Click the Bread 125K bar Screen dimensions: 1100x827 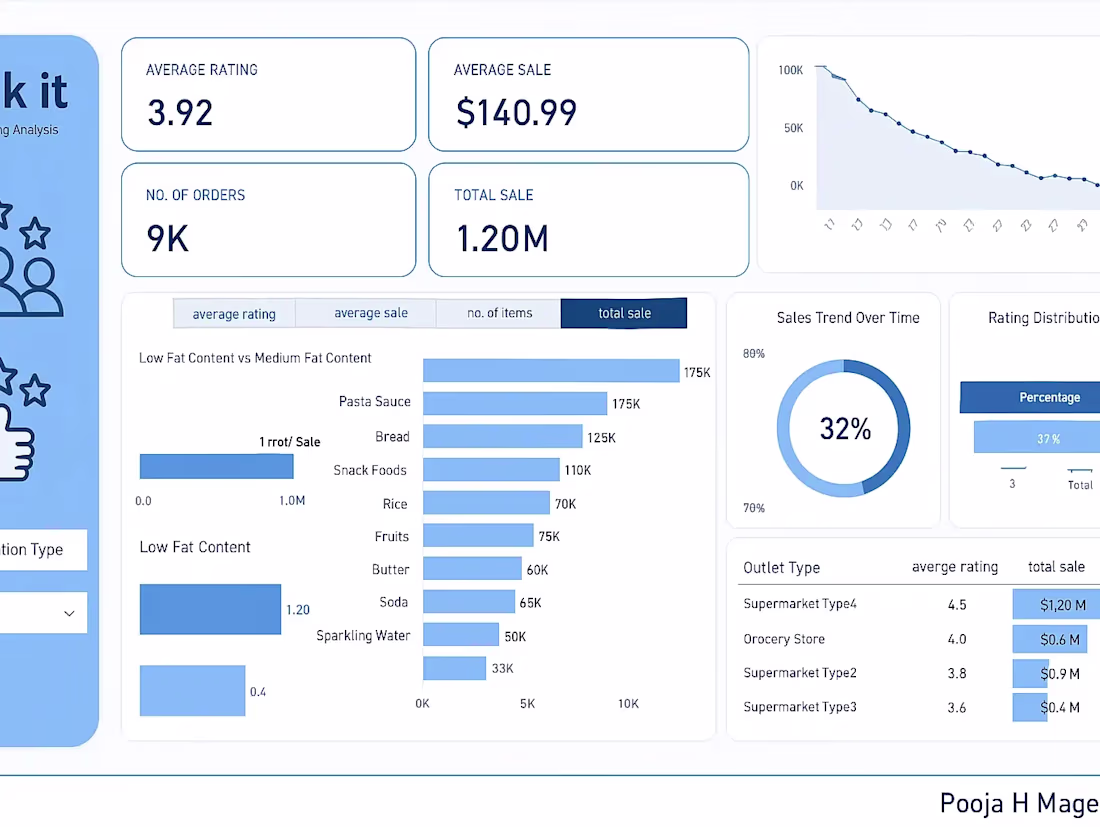tap(502, 436)
